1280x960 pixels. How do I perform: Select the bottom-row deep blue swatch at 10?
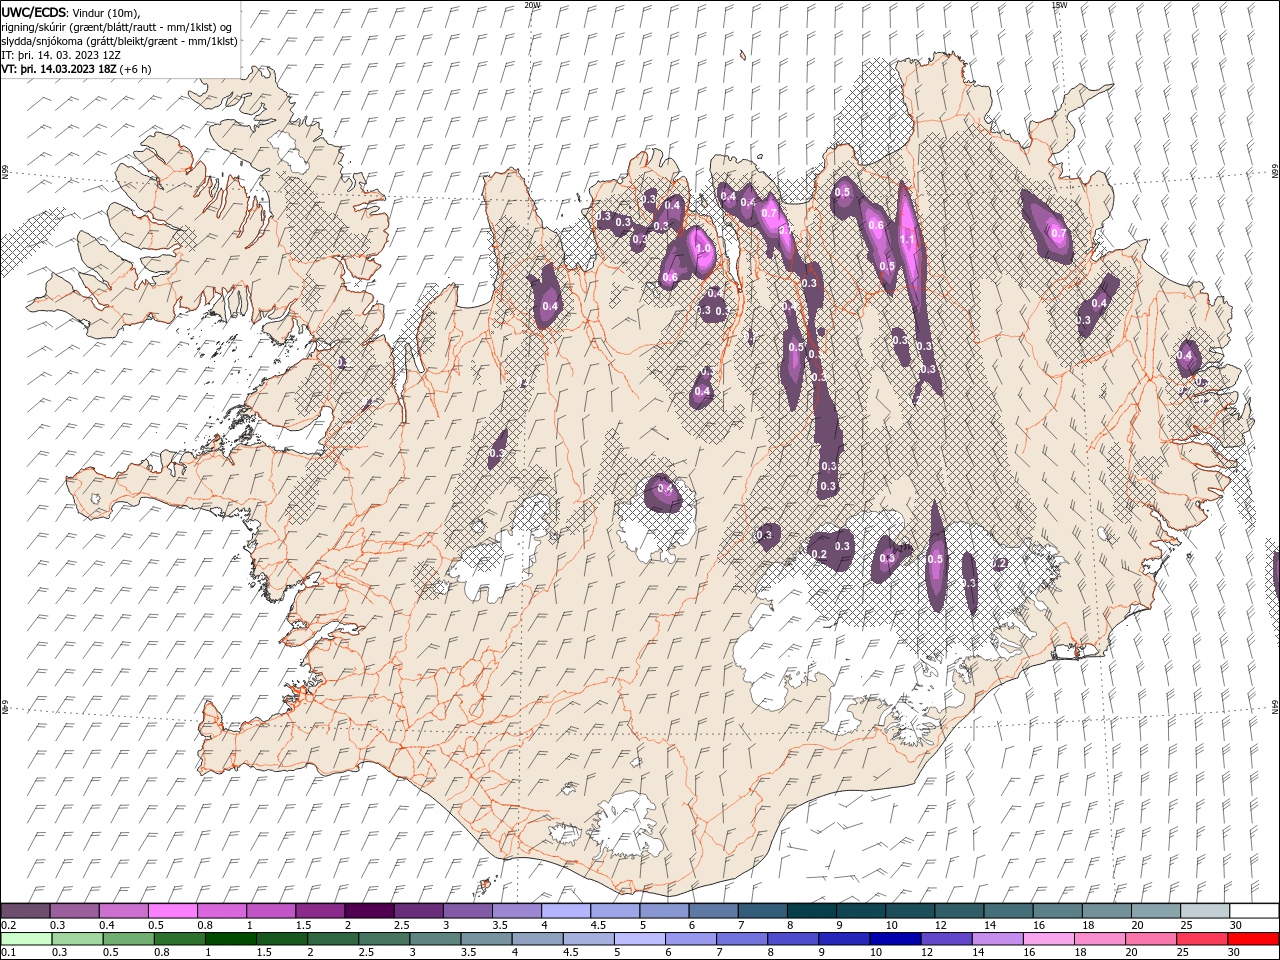894,939
